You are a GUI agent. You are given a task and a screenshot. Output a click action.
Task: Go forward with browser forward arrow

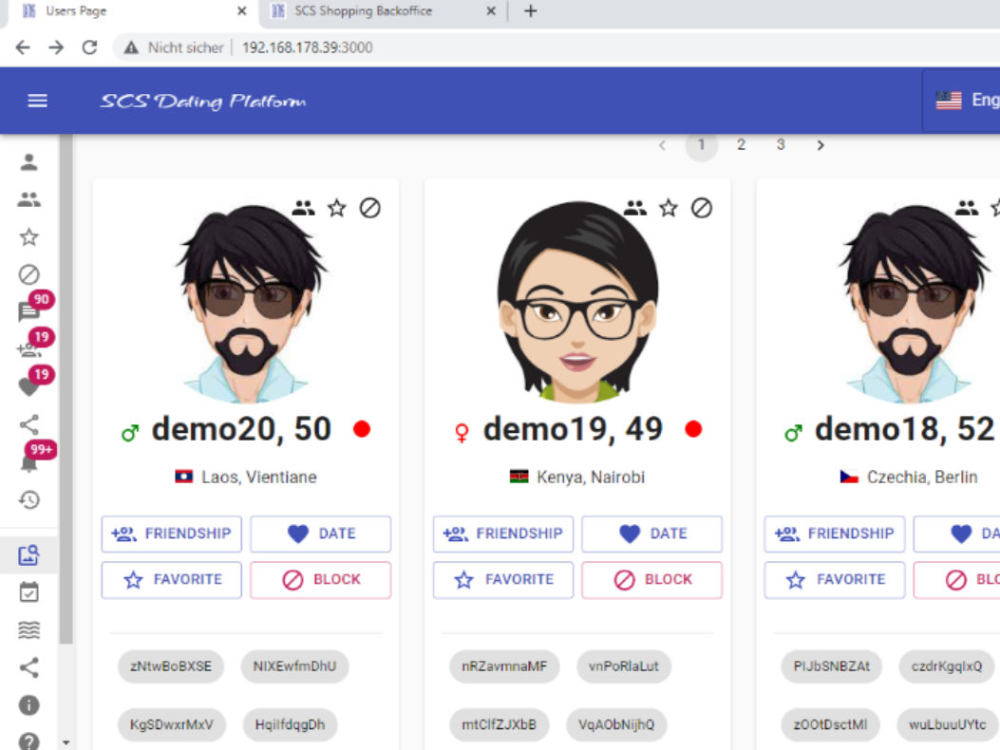point(56,47)
